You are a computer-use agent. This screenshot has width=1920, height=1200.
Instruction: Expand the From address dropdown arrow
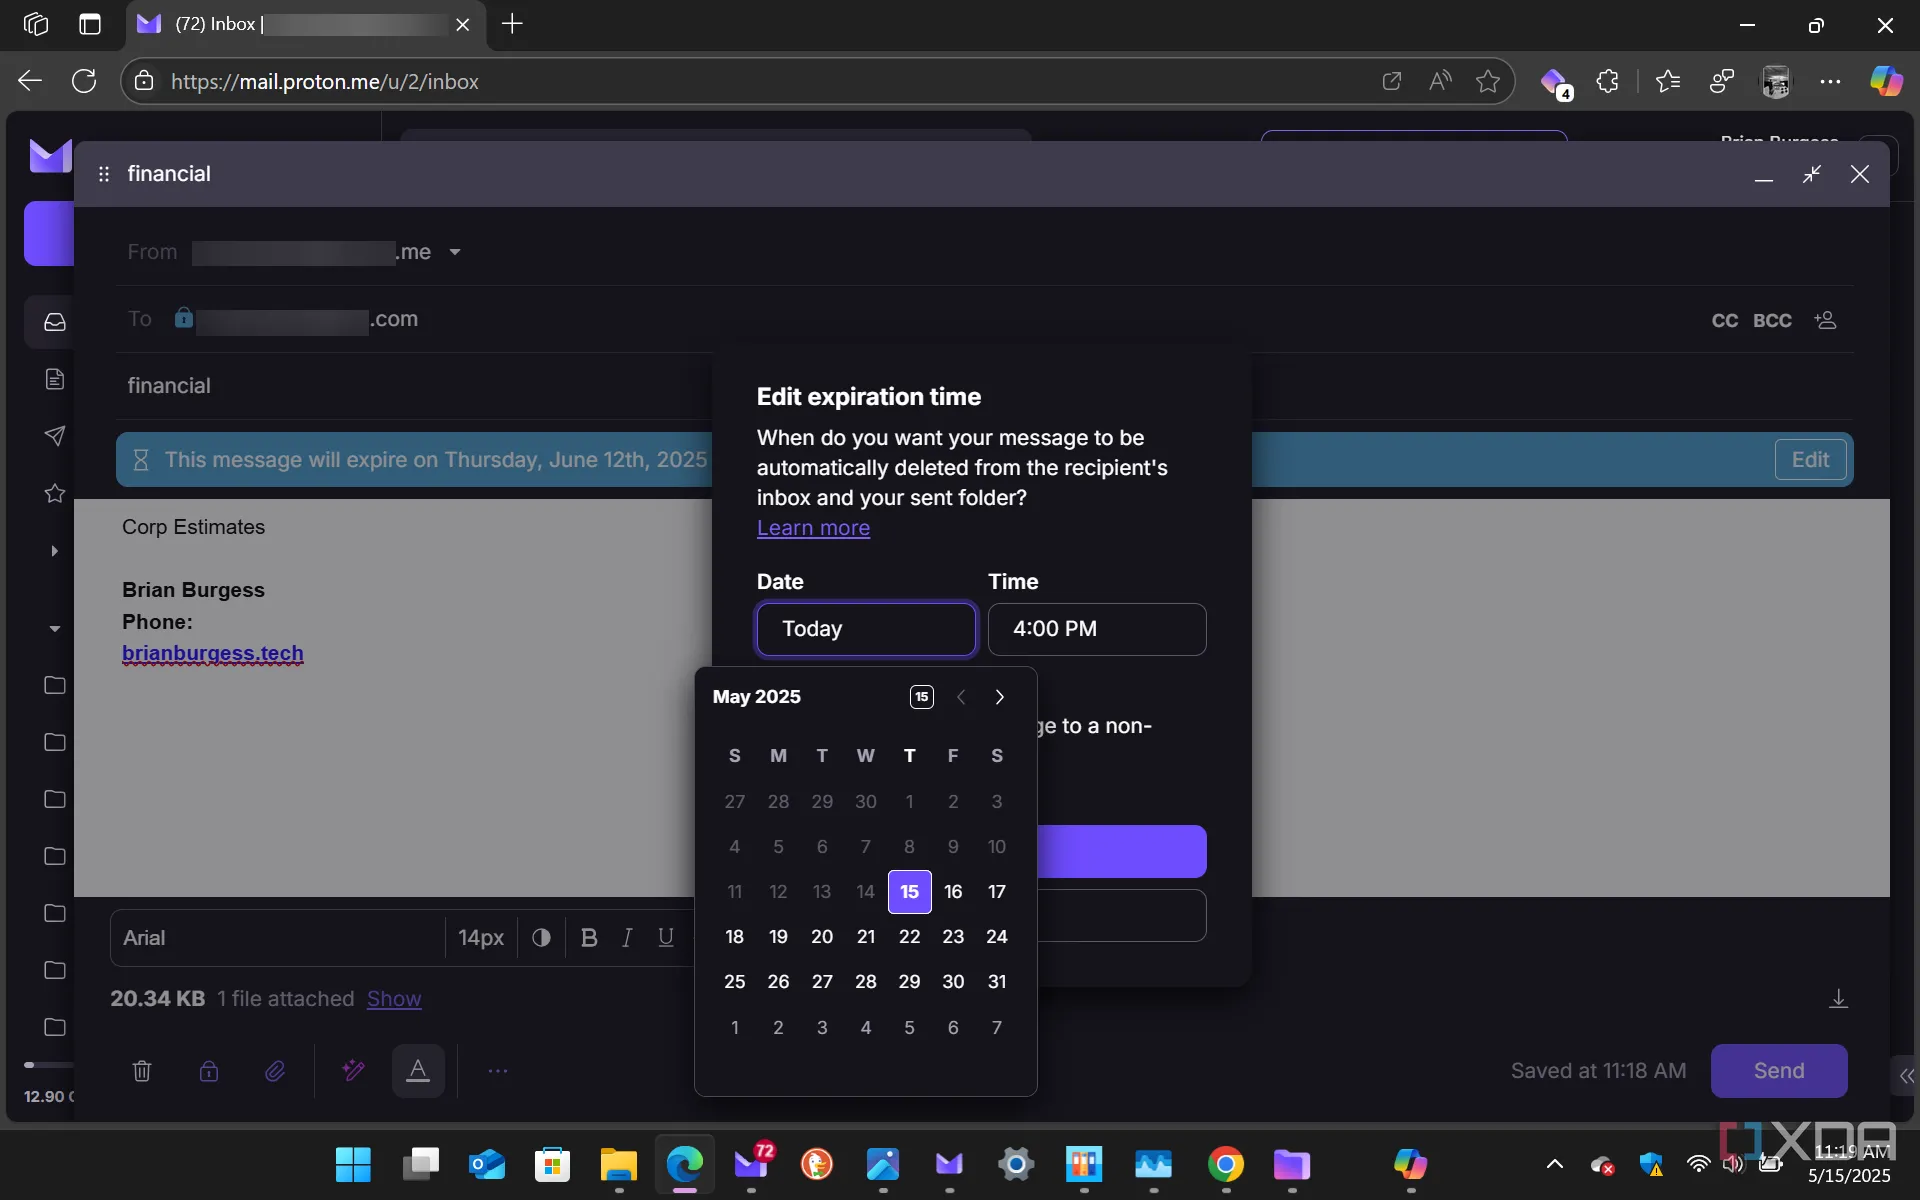pyautogui.click(x=455, y=252)
